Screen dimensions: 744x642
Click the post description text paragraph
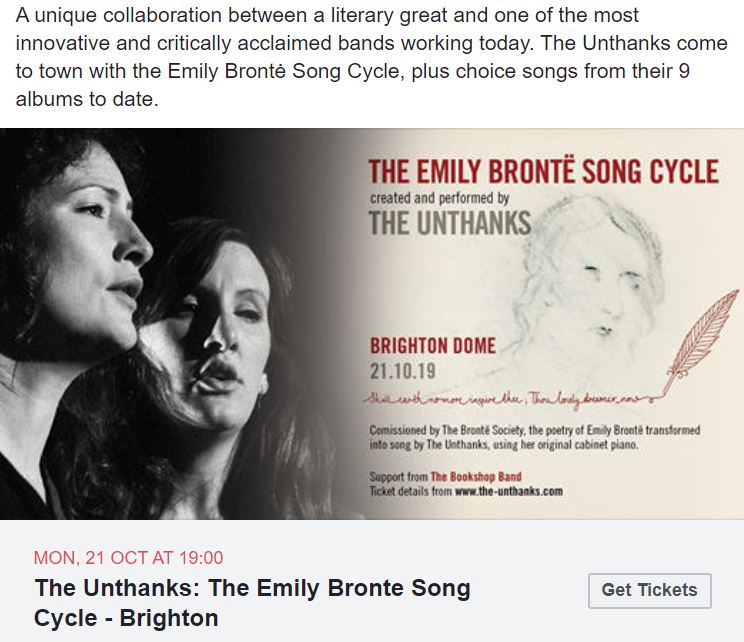pyautogui.click(x=372, y=57)
